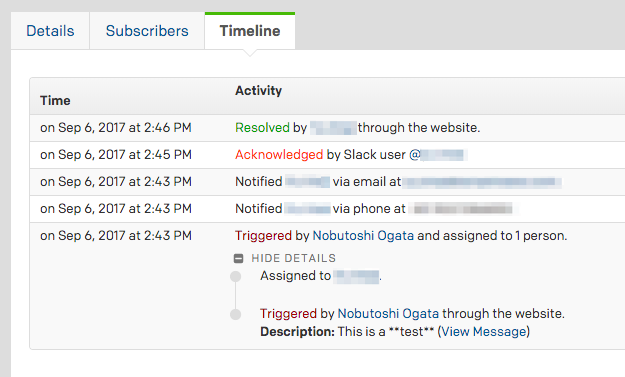The width and height of the screenshot is (625, 377).
Task: Click the Resolved status text
Action: click(262, 128)
